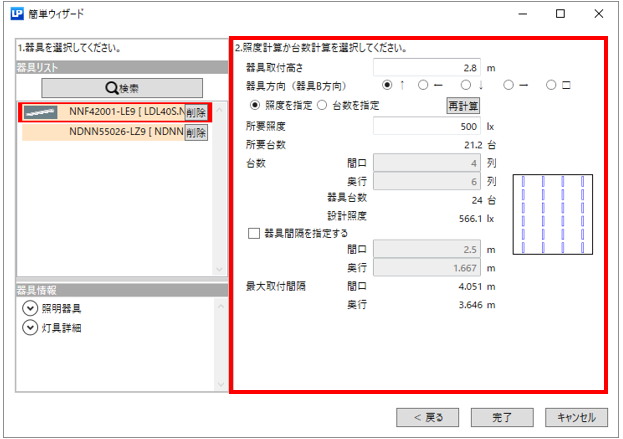
Task: Select the right arrow fixture direction
Action: click(x=509, y=86)
